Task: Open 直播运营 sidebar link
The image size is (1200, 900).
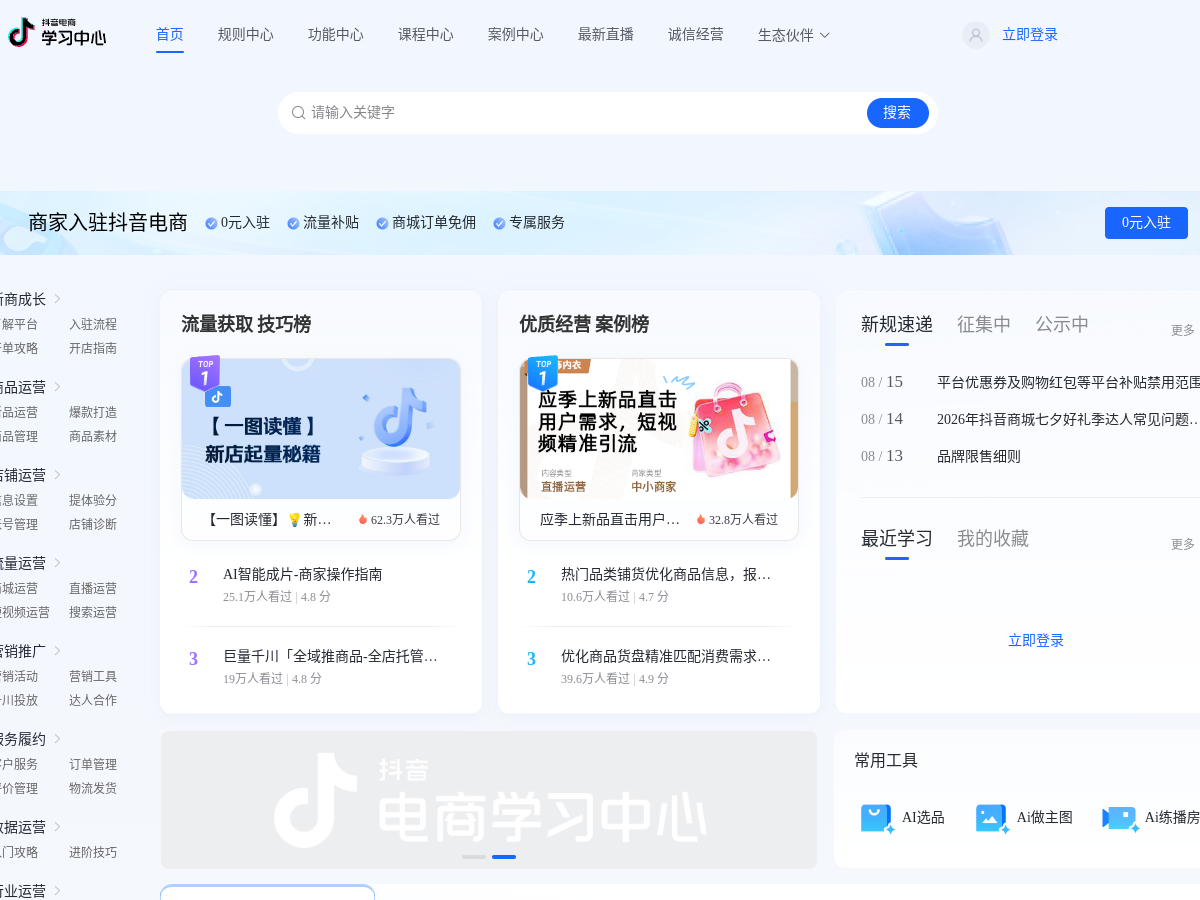Action: (x=93, y=589)
